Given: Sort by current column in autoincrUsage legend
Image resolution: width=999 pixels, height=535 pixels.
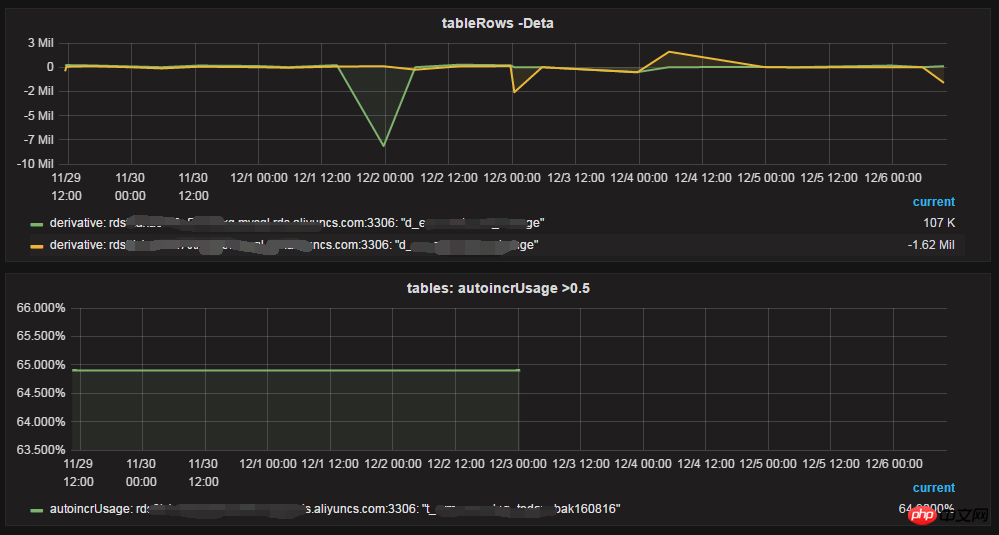Looking at the screenshot, I should (933, 488).
